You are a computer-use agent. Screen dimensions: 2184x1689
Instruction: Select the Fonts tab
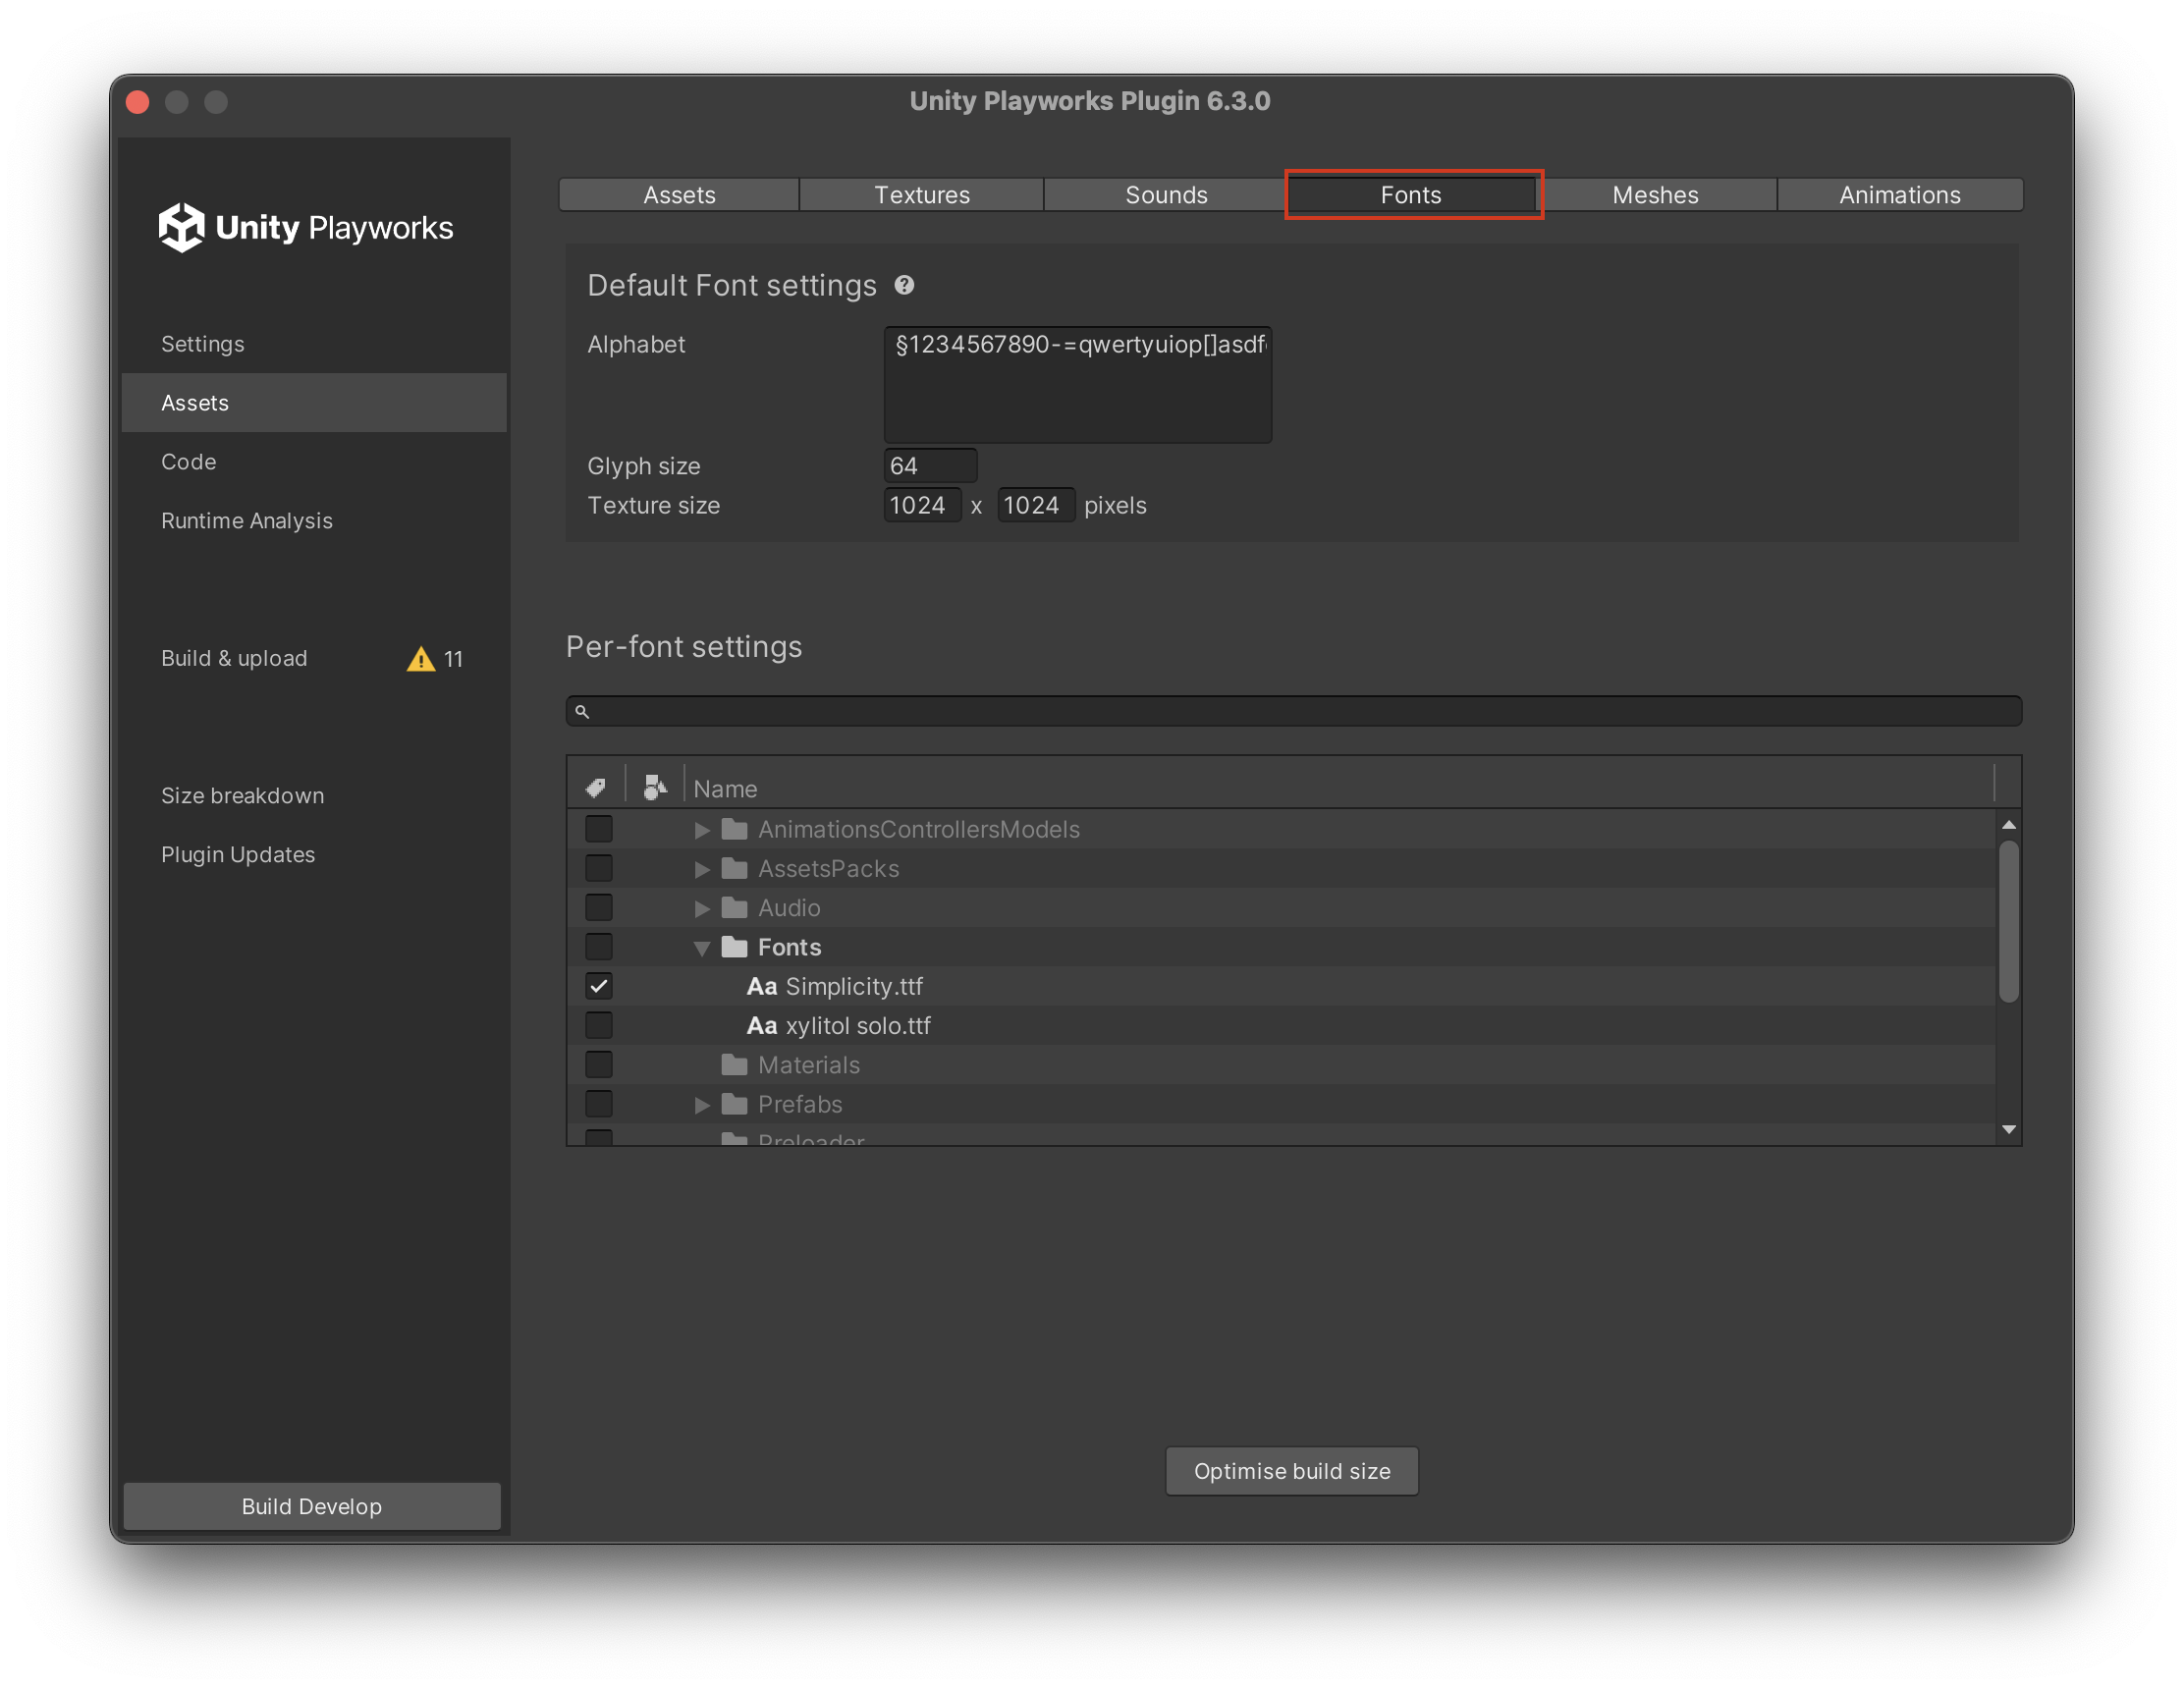tap(1411, 194)
